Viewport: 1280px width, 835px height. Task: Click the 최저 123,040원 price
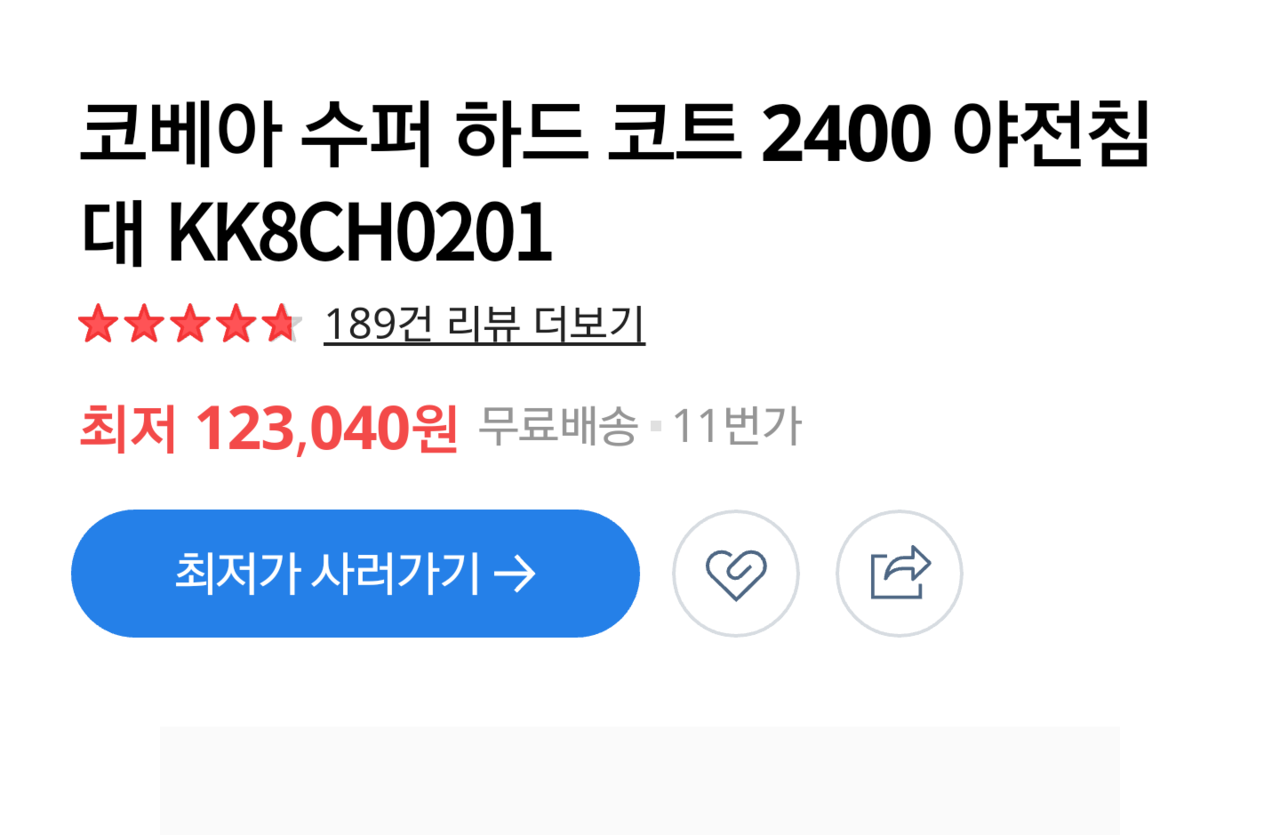pos(268,428)
